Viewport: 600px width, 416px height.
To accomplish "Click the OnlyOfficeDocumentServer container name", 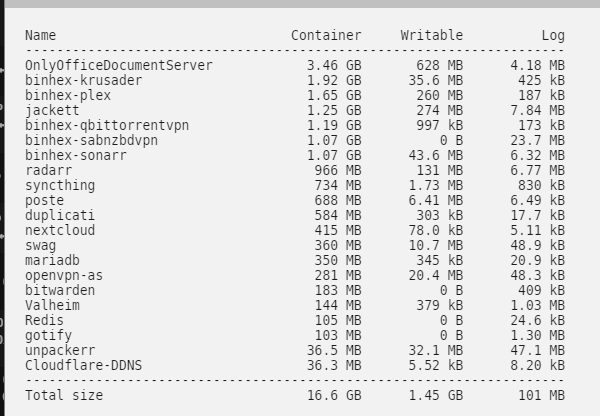I will pyautogui.click(x=119, y=65).
